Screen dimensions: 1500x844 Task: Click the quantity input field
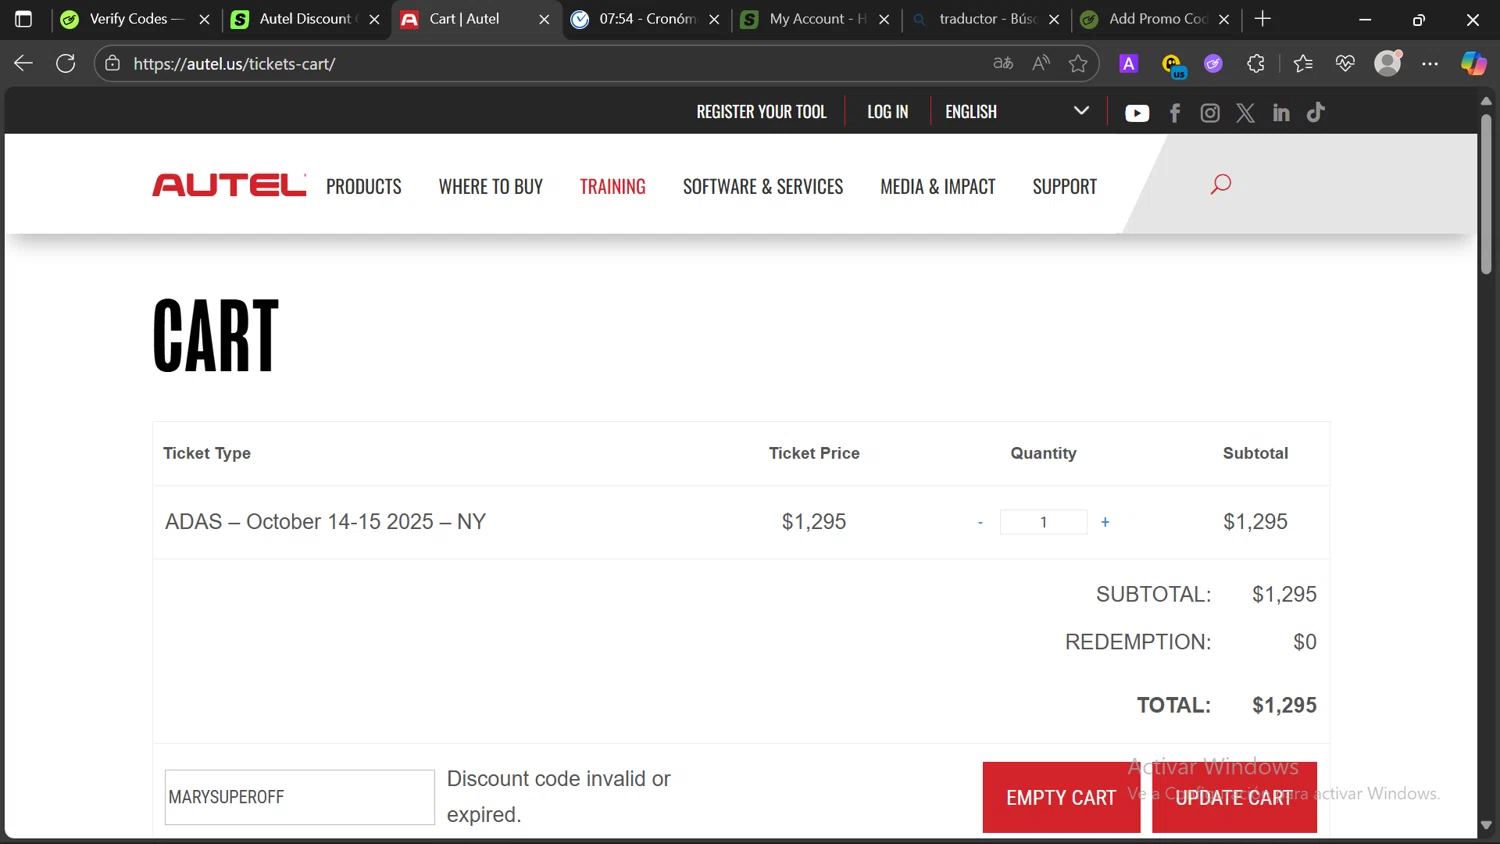pos(1043,522)
